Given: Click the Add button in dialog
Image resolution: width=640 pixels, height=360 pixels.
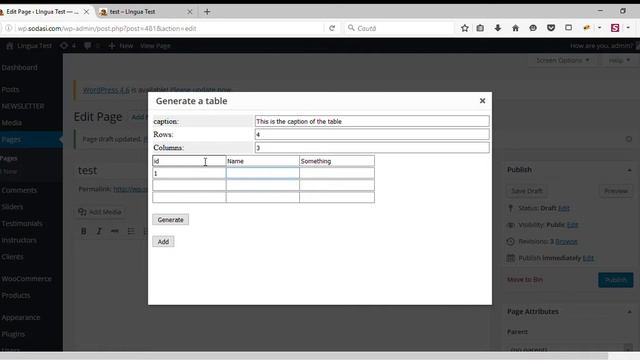Looking at the screenshot, I should [x=163, y=242].
